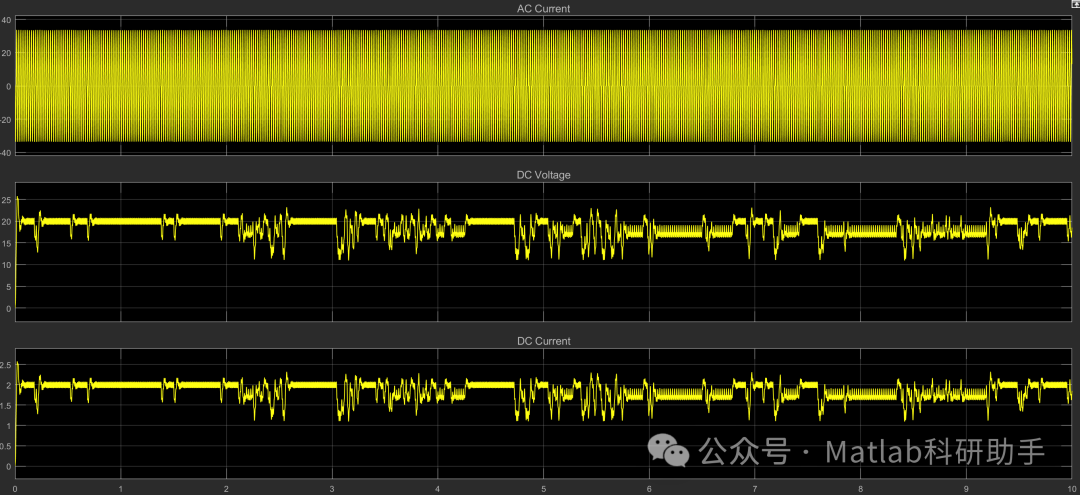This screenshot has width=1080, height=495.
Task: Click the time axis tick label "9"
Action: click(x=966, y=487)
